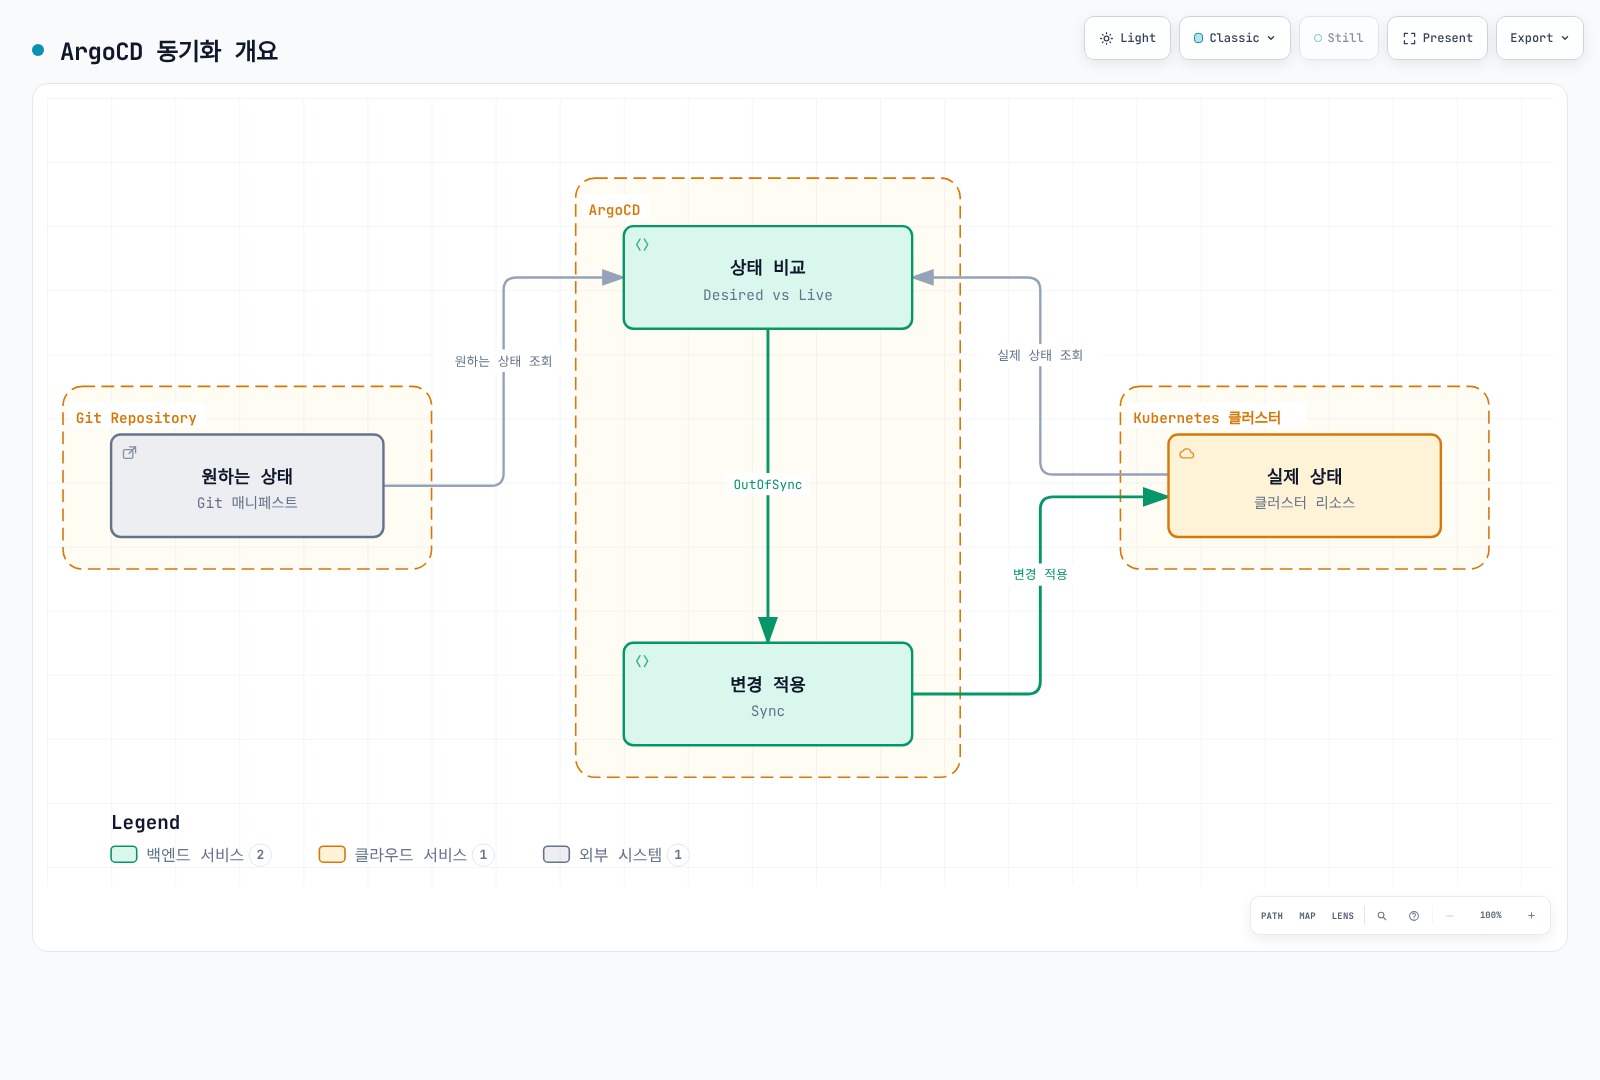Open the help question mark icon
Image resolution: width=1600 pixels, height=1080 pixels.
coord(1414,916)
